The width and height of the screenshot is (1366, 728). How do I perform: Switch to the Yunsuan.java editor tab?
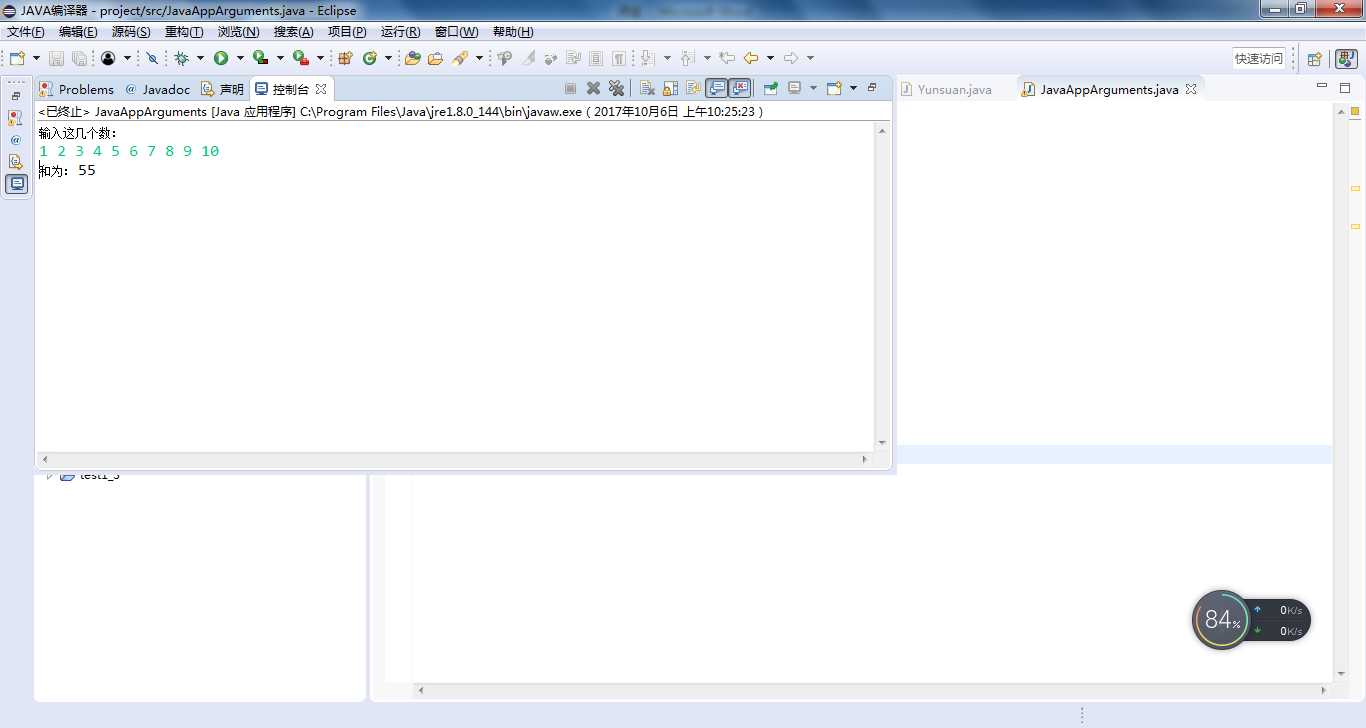coord(946,89)
